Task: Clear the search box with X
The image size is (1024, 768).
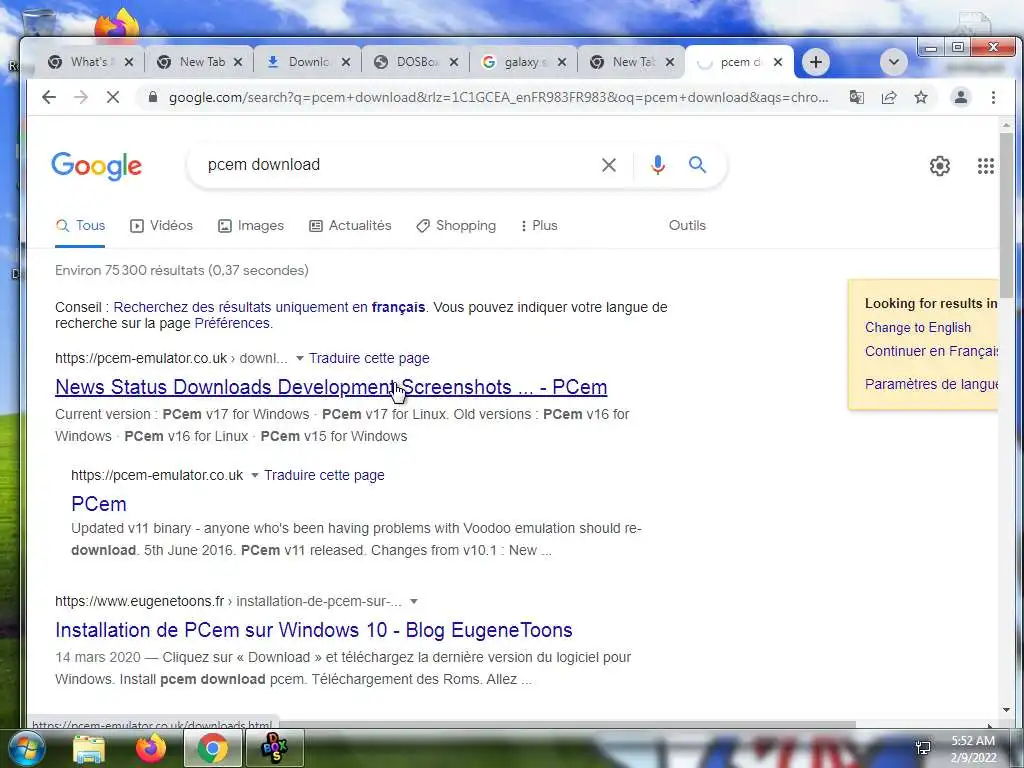Action: pos(609,165)
